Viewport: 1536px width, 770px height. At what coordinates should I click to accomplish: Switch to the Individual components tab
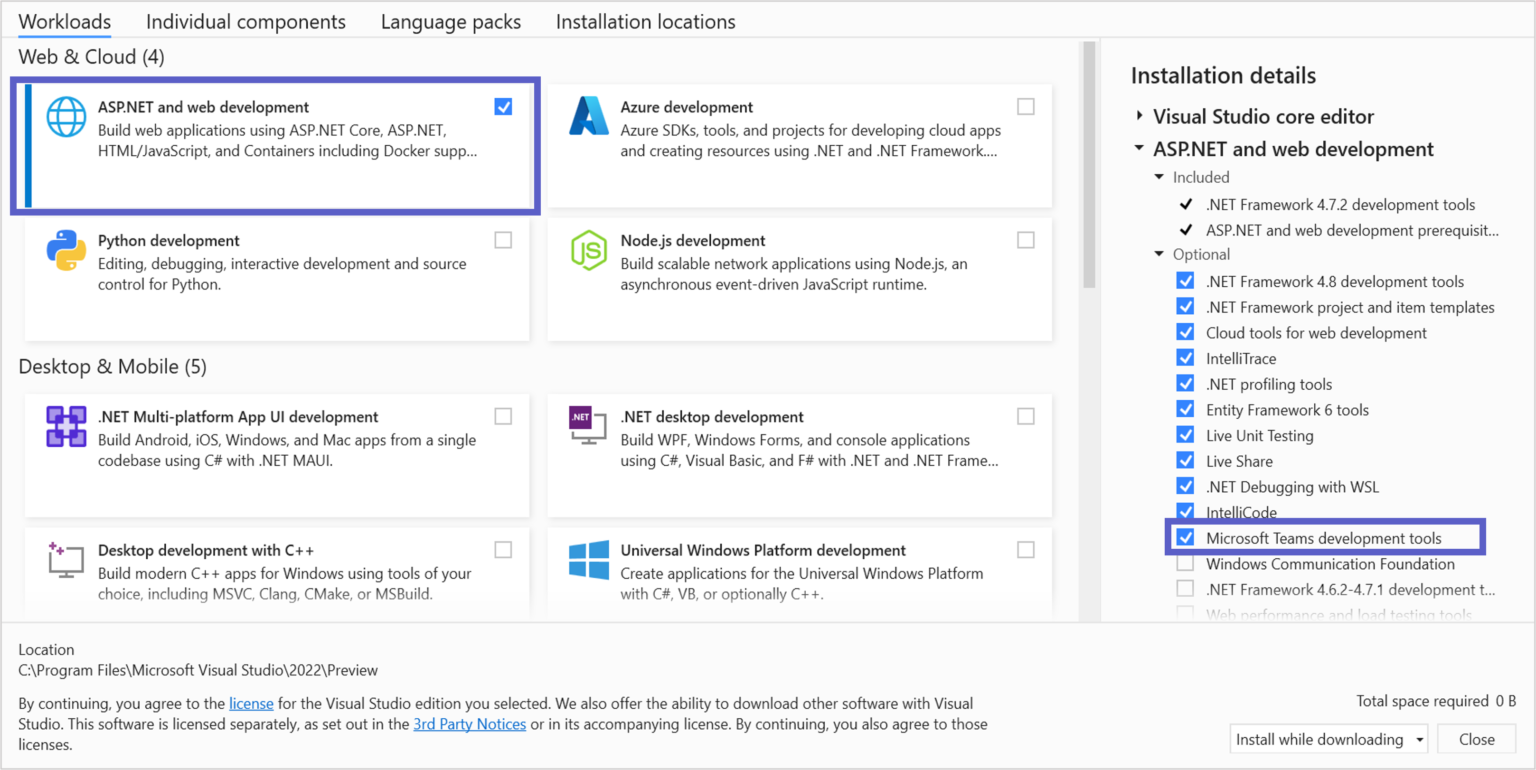tap(246, 21)
